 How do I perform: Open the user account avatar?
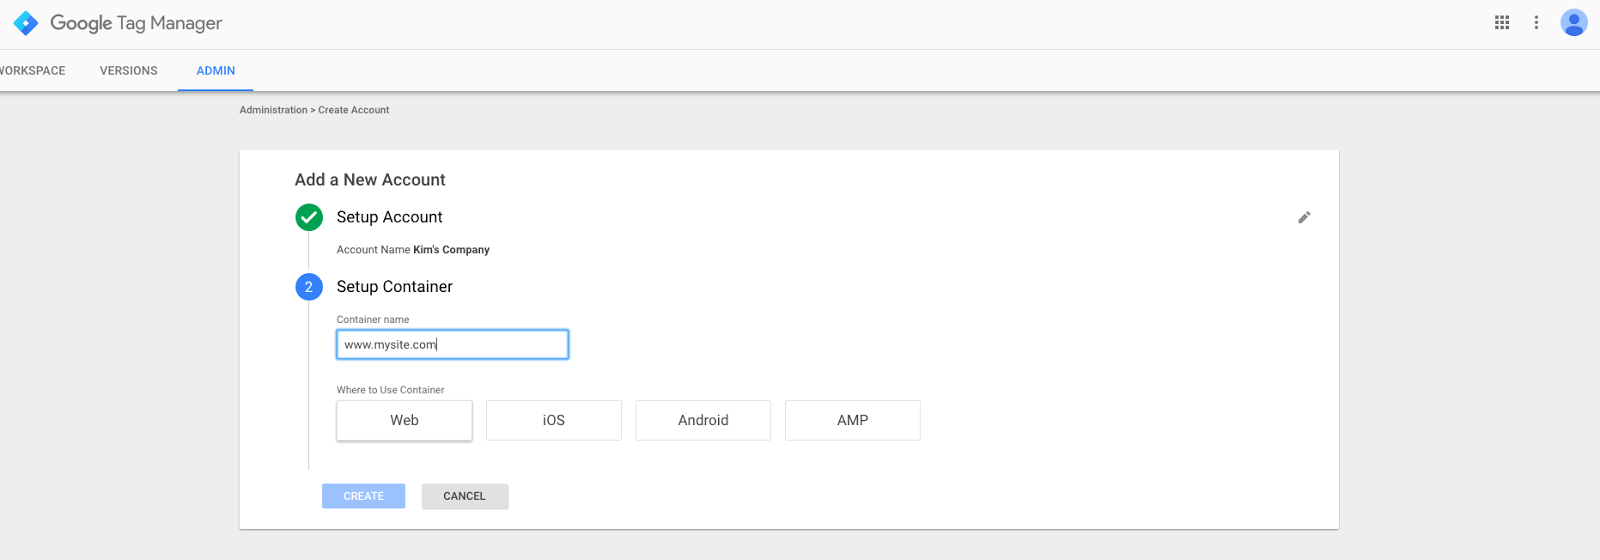click(1574, 22)
